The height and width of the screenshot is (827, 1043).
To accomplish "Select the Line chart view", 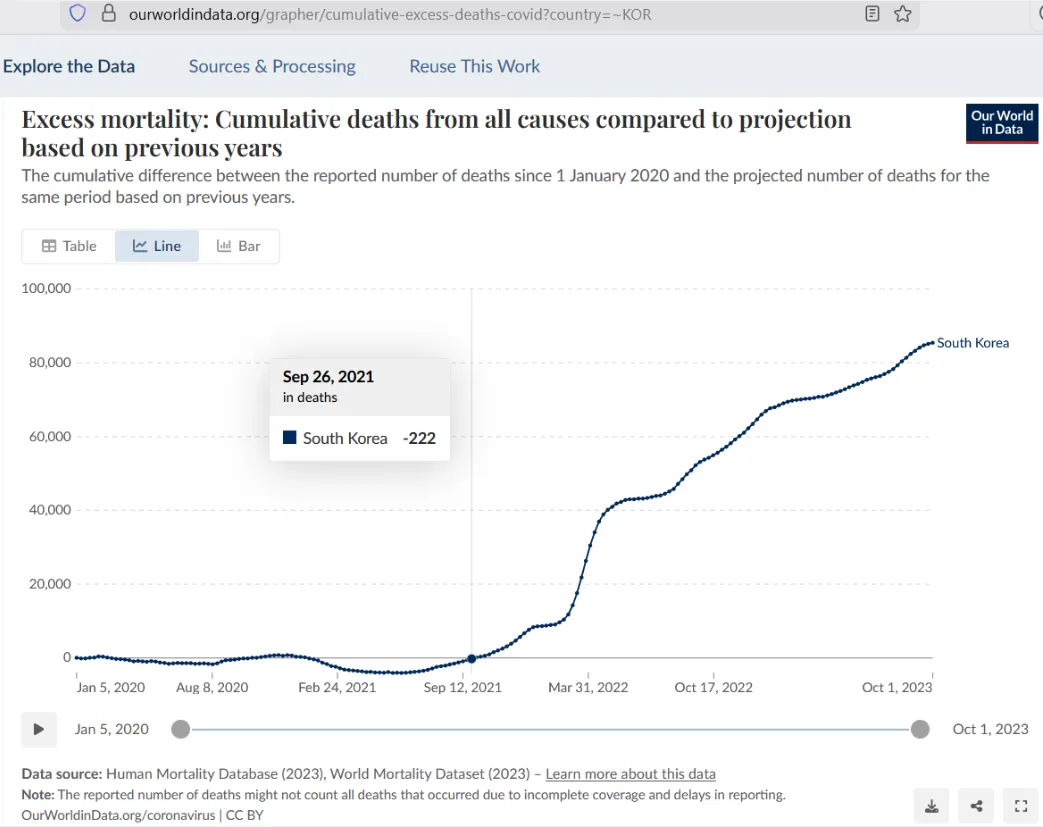I will click(x=157, y=246).
